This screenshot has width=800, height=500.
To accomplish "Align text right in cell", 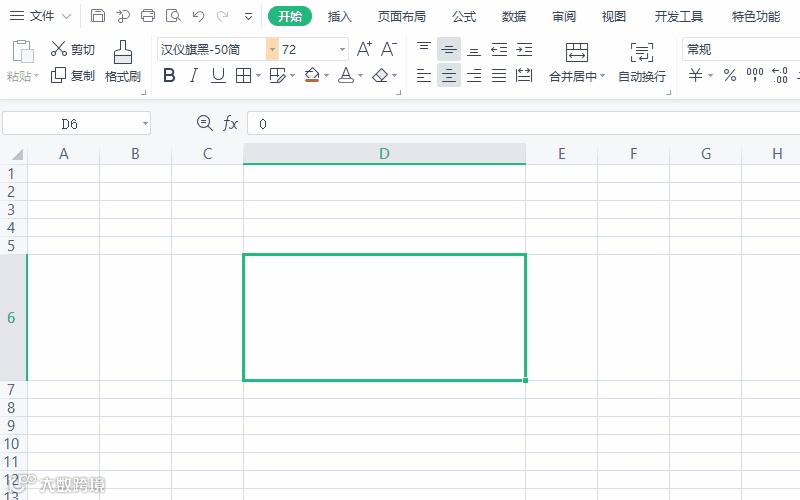I will (x=474, y=76).
